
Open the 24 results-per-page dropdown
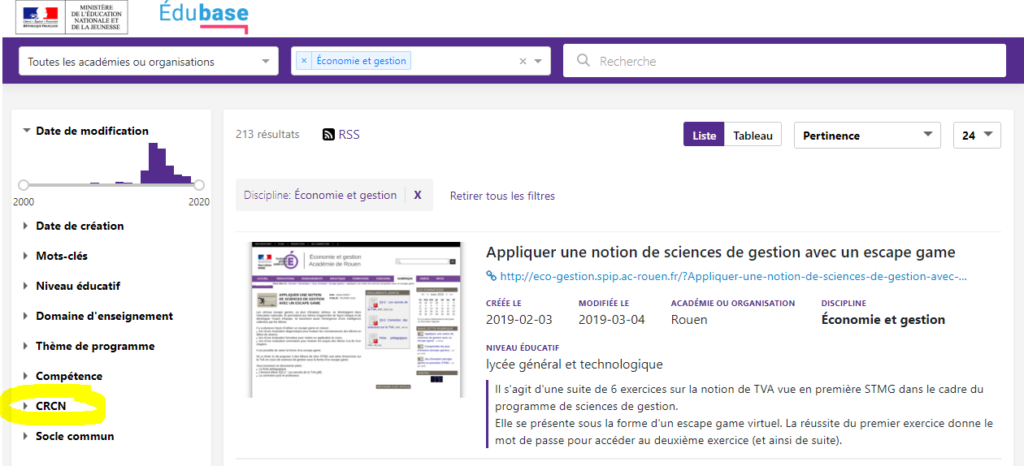977,135
